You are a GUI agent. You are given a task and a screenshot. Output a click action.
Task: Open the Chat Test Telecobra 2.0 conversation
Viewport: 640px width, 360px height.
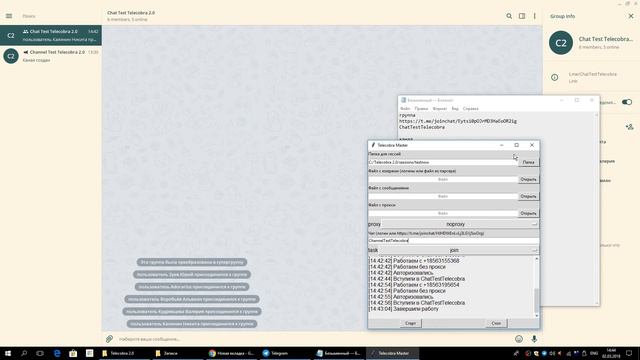(51, 35)
